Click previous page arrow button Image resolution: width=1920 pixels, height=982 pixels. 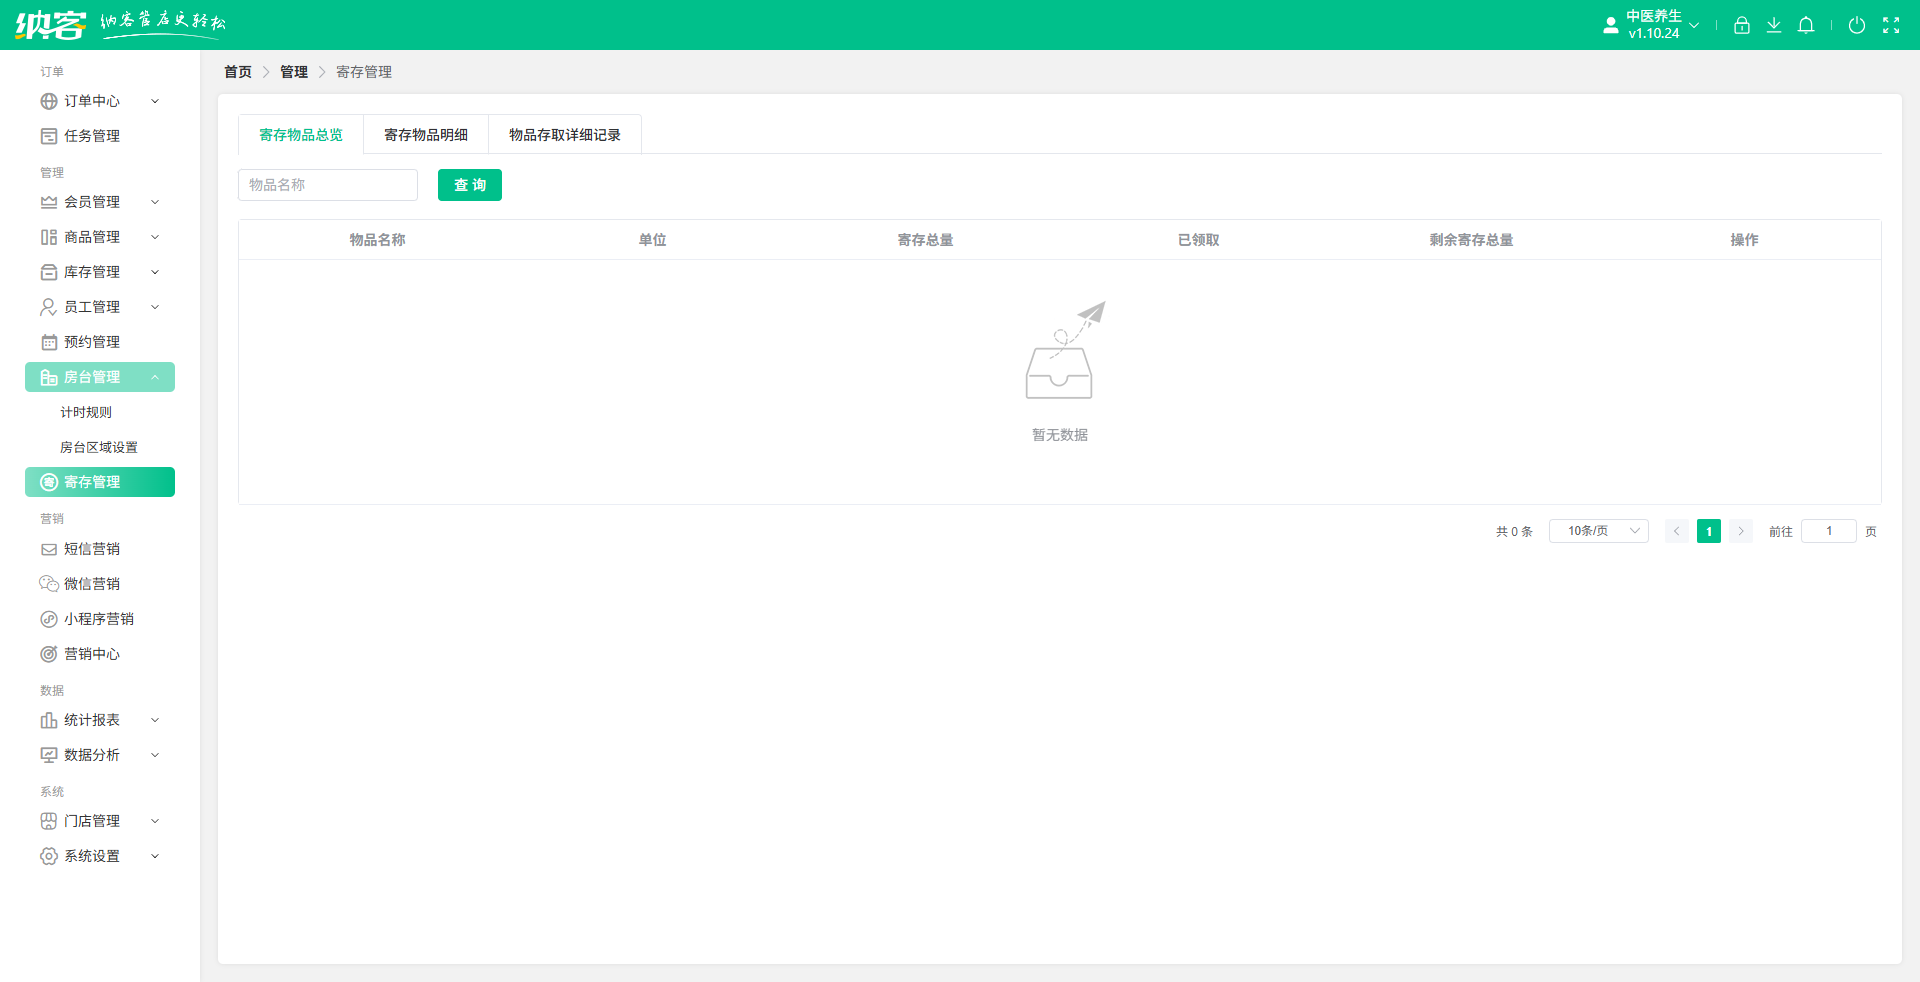coord(1677,531)
